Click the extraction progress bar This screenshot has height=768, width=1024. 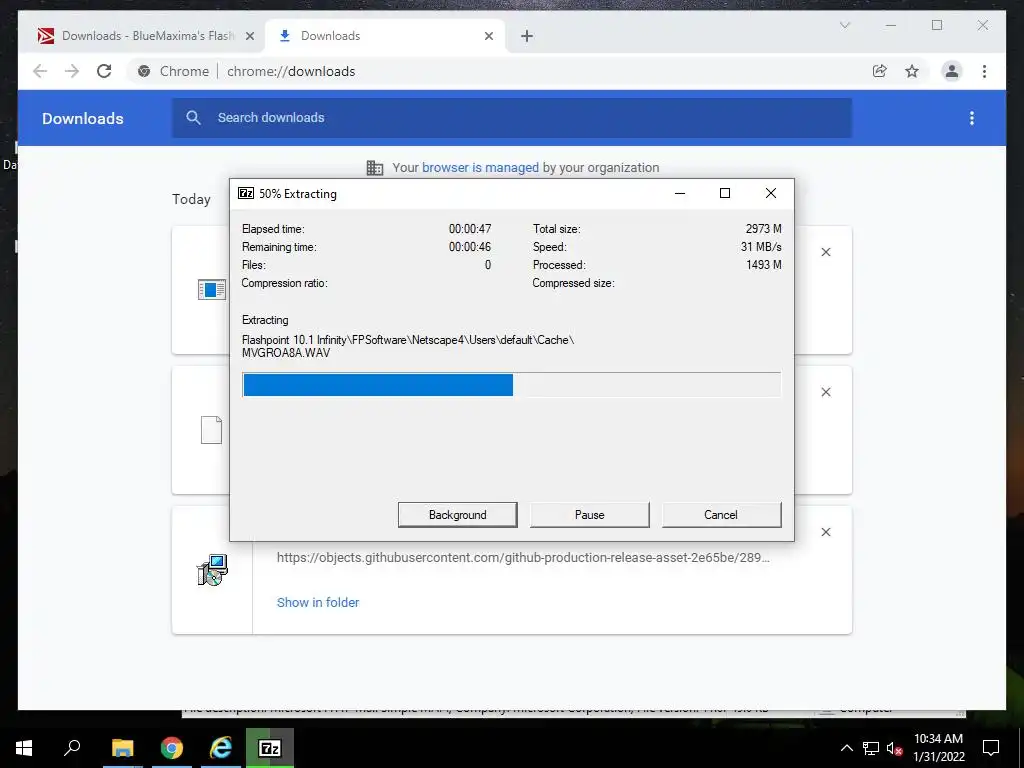(511, 385)
